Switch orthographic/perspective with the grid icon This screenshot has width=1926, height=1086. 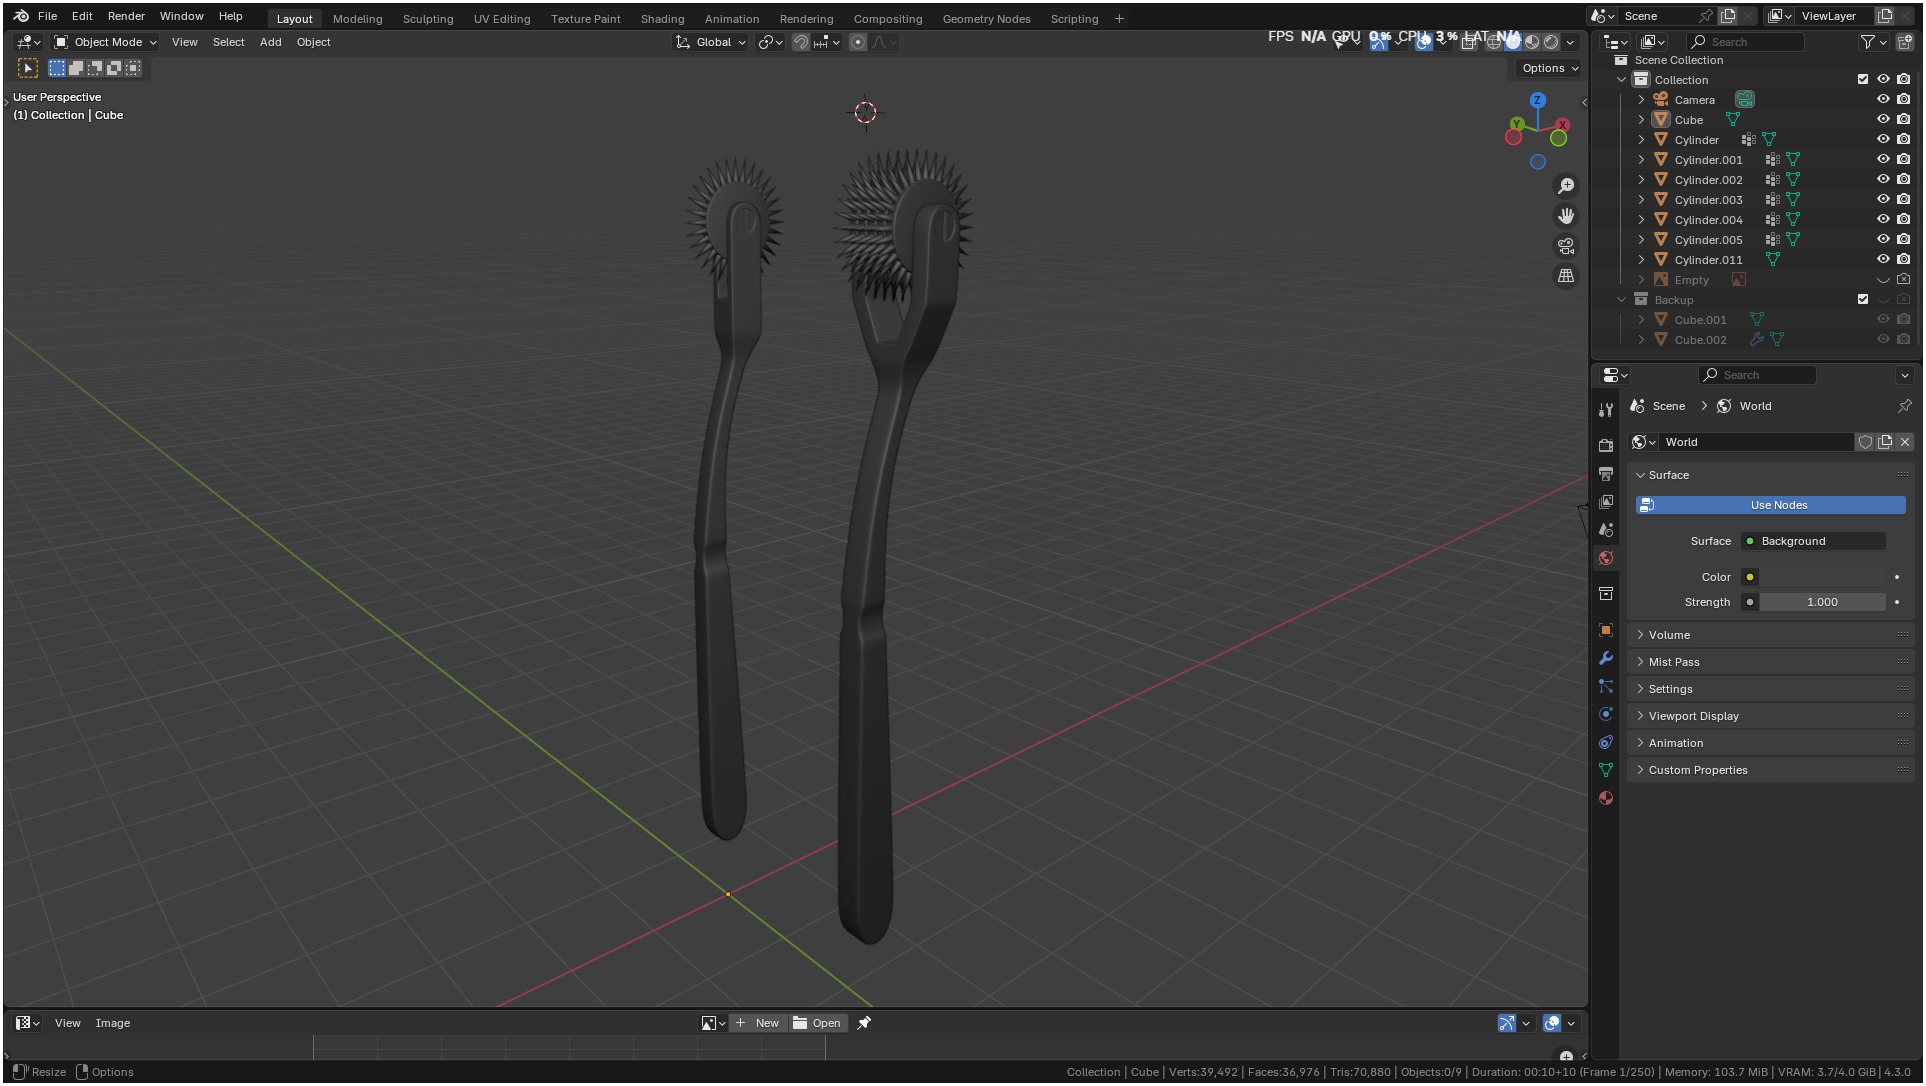click(1566, 276)
